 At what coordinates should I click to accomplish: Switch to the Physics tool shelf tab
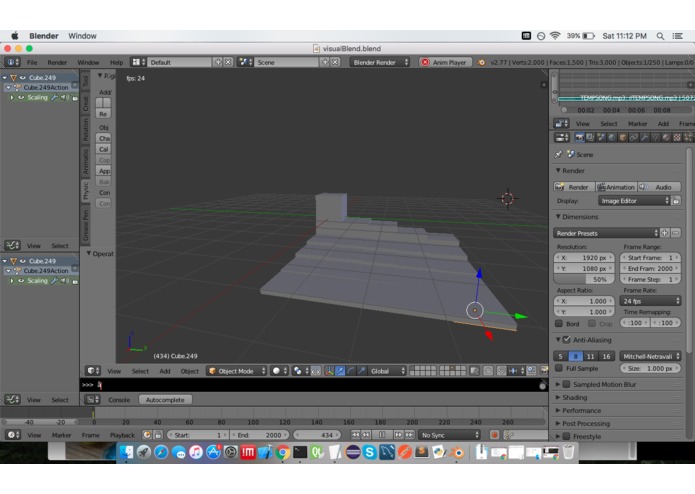click(x=86, y=191)
